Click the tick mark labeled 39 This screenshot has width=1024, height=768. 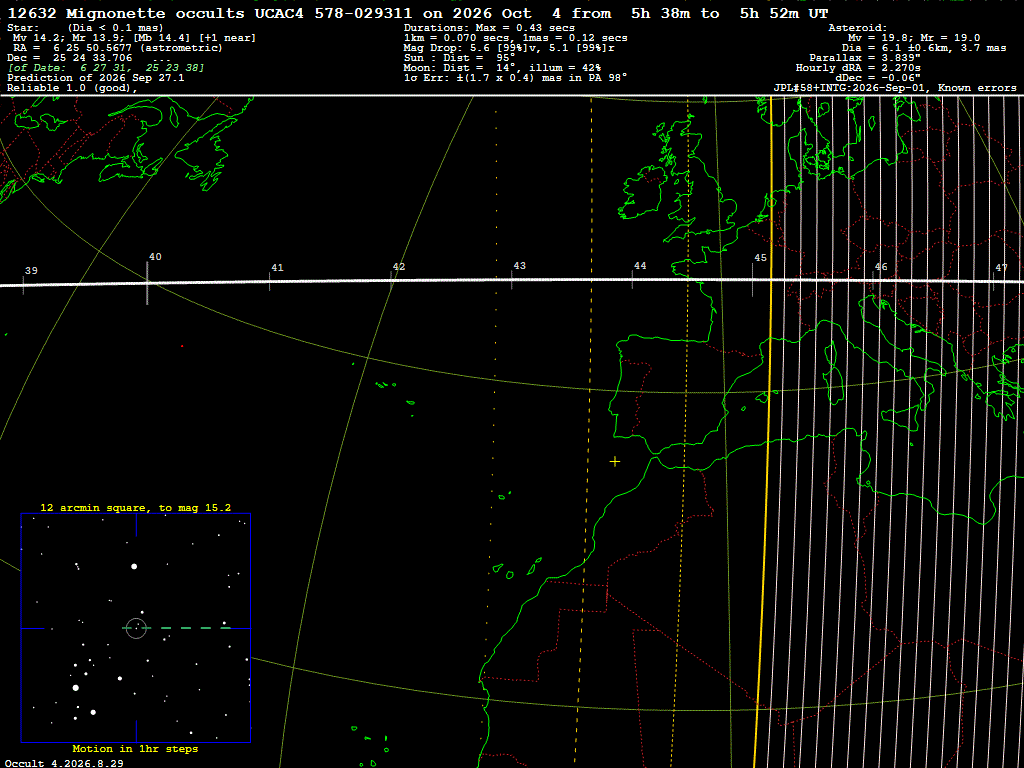(x=24, y=285)
